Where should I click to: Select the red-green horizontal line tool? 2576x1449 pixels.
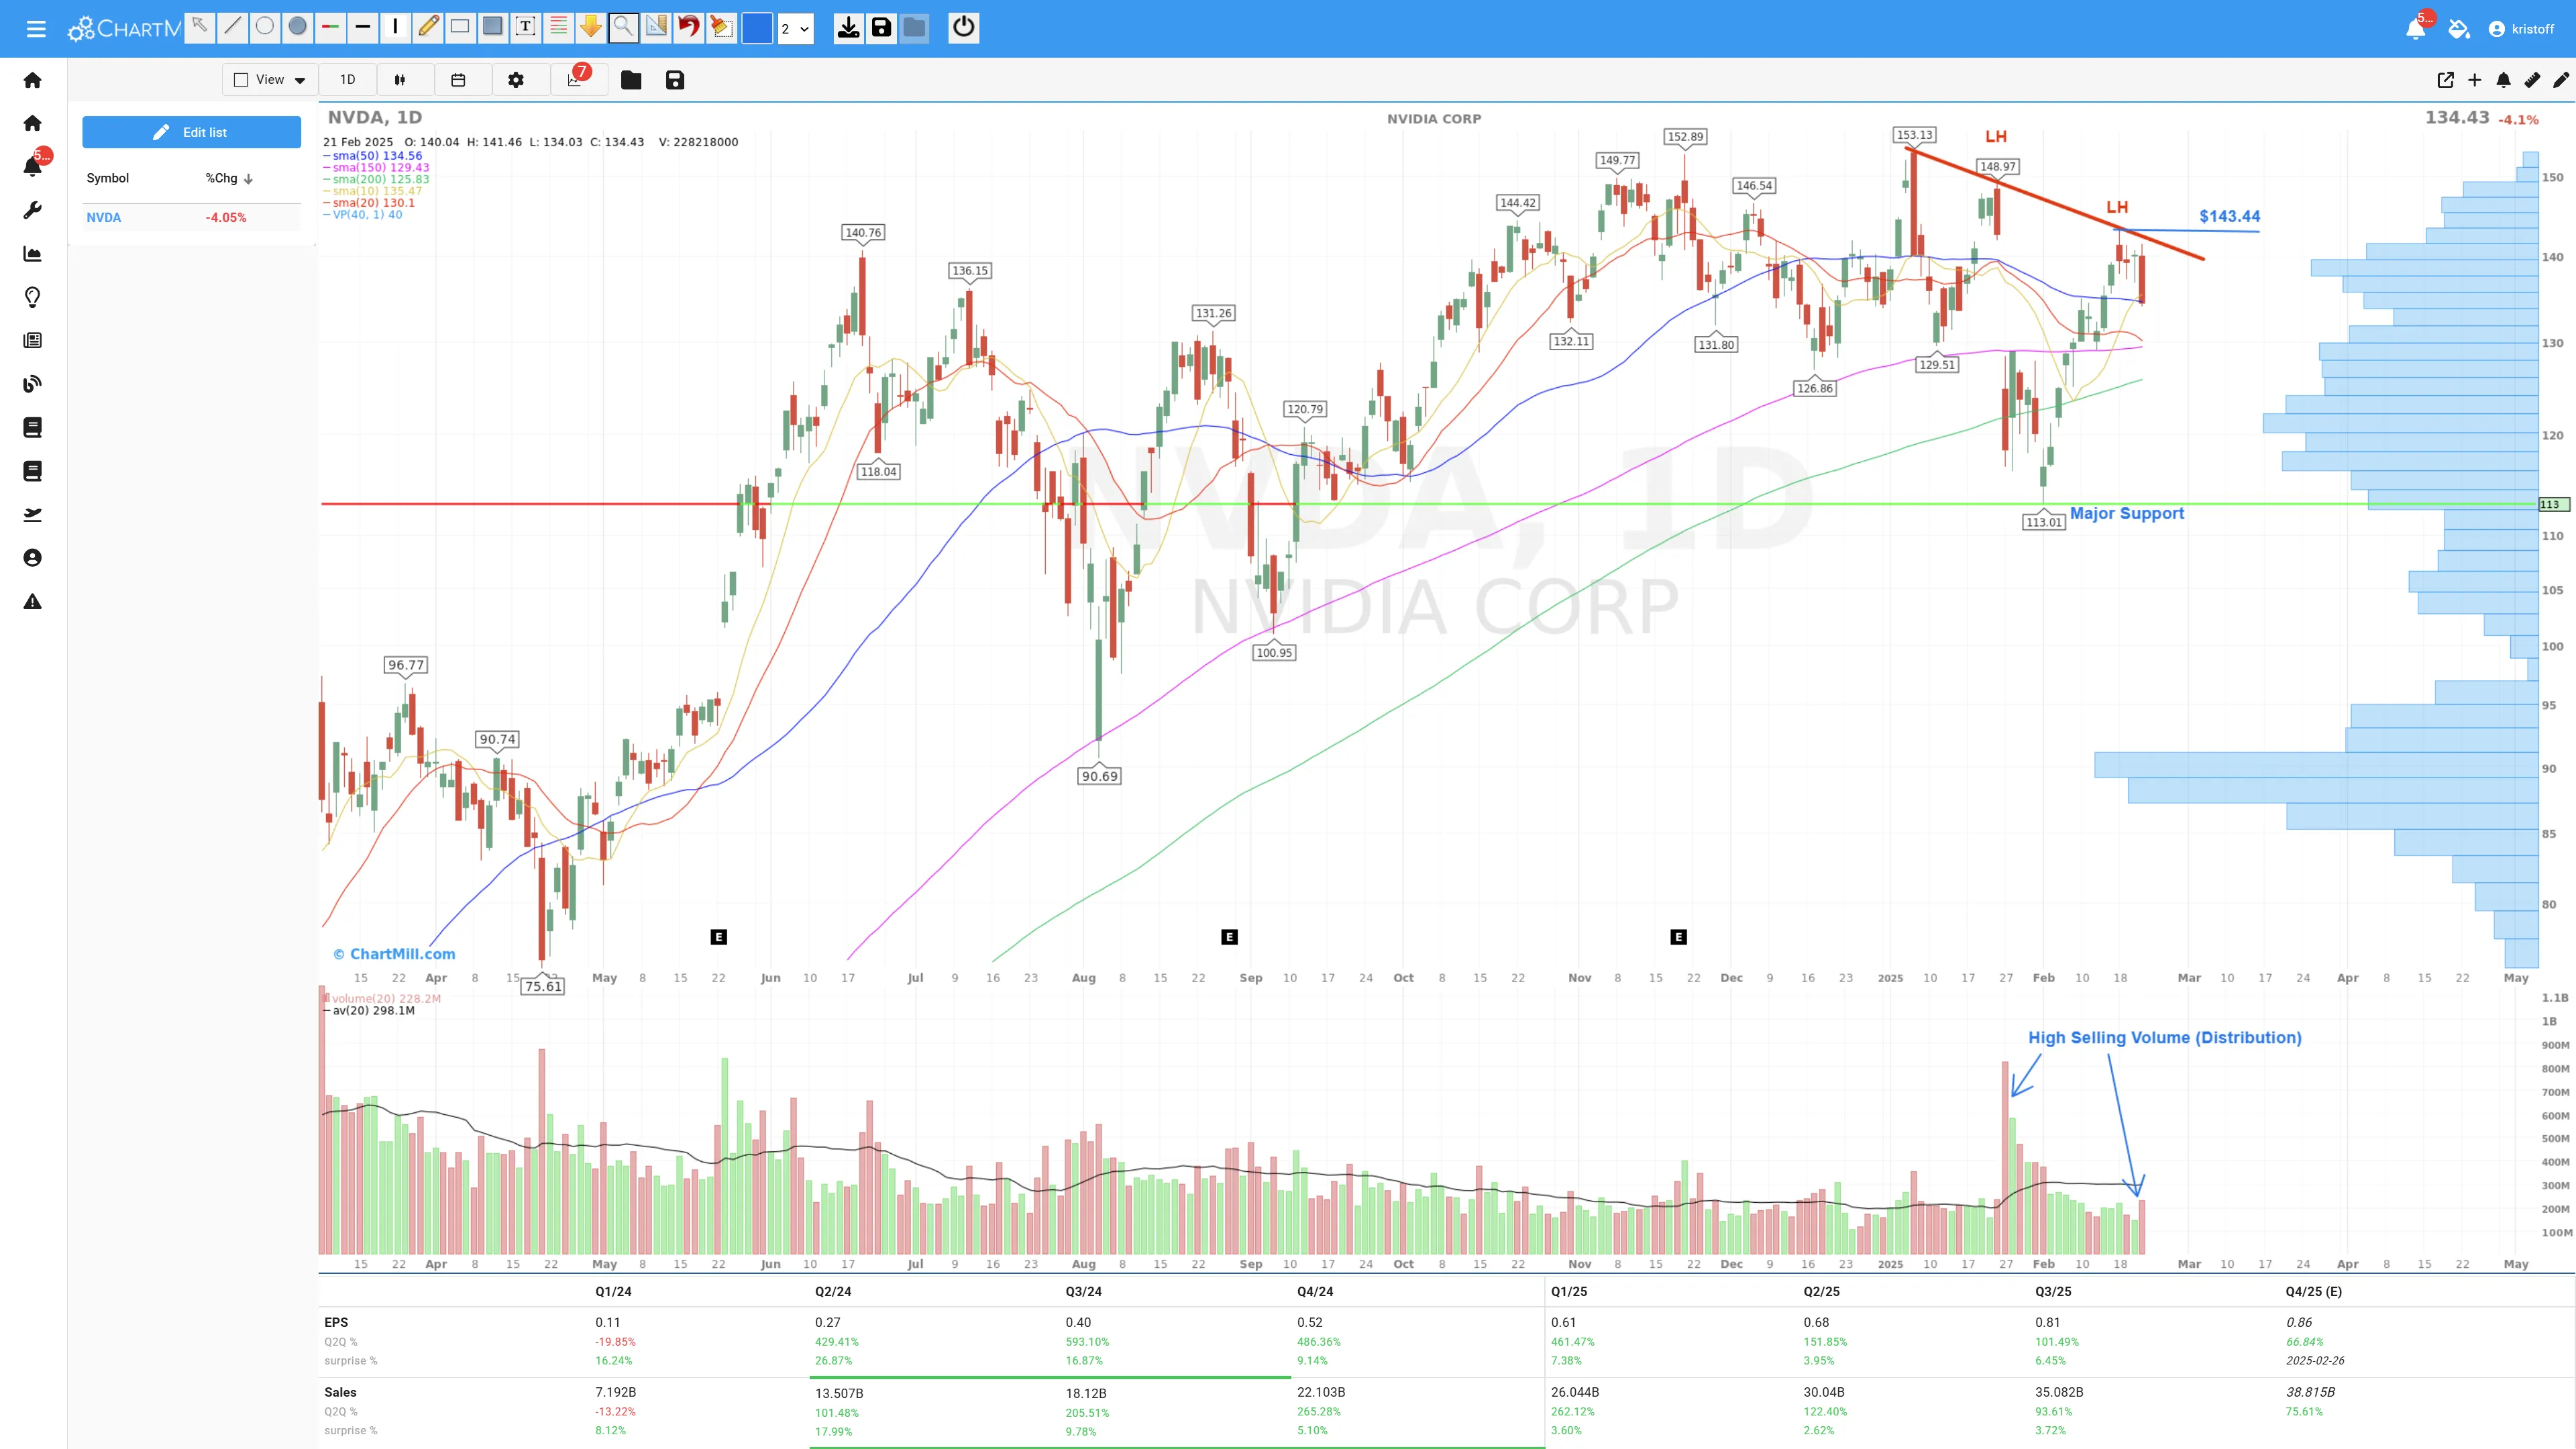click(330, 27)
